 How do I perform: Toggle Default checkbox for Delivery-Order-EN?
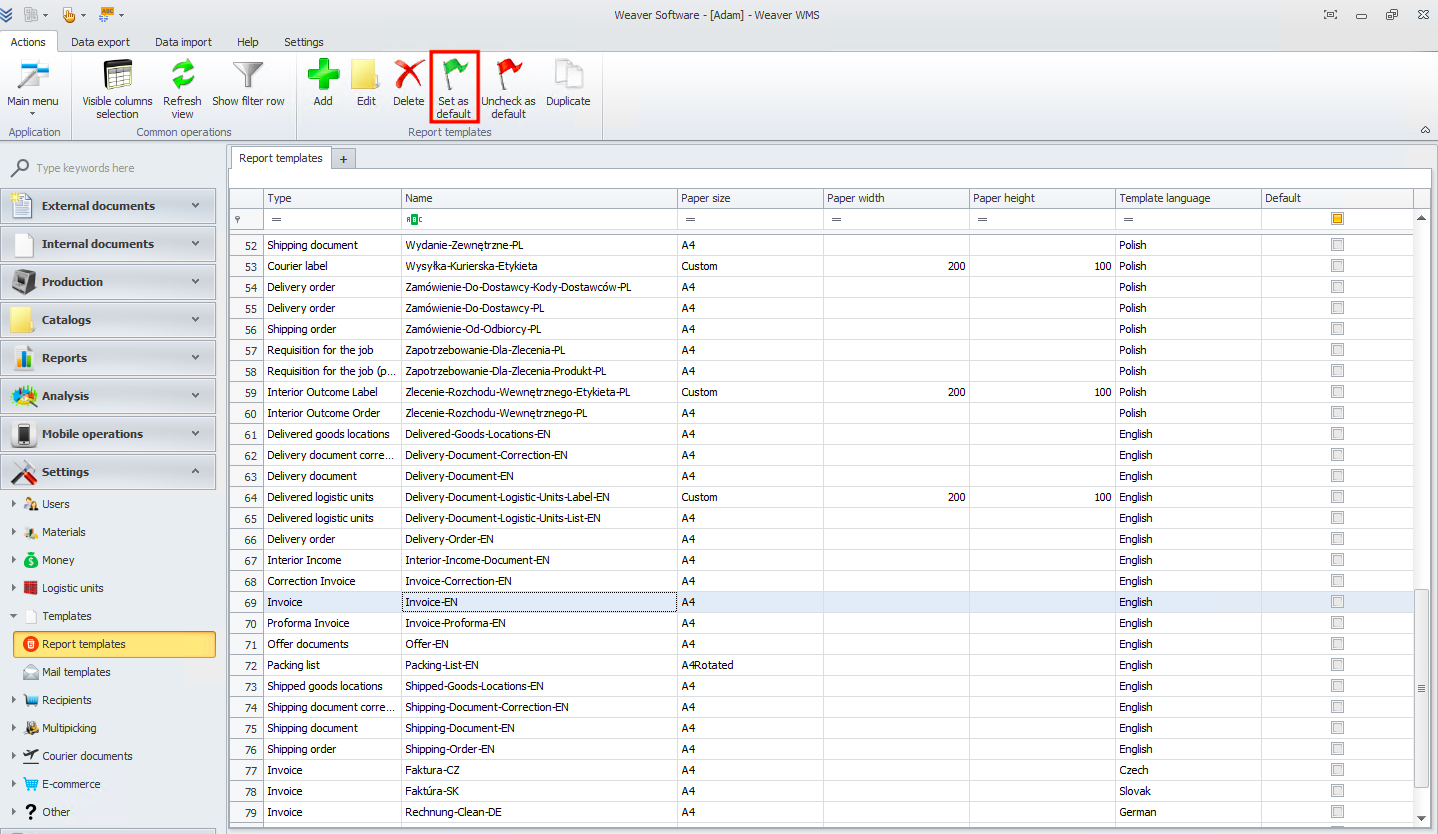(x=1337, y=539)
